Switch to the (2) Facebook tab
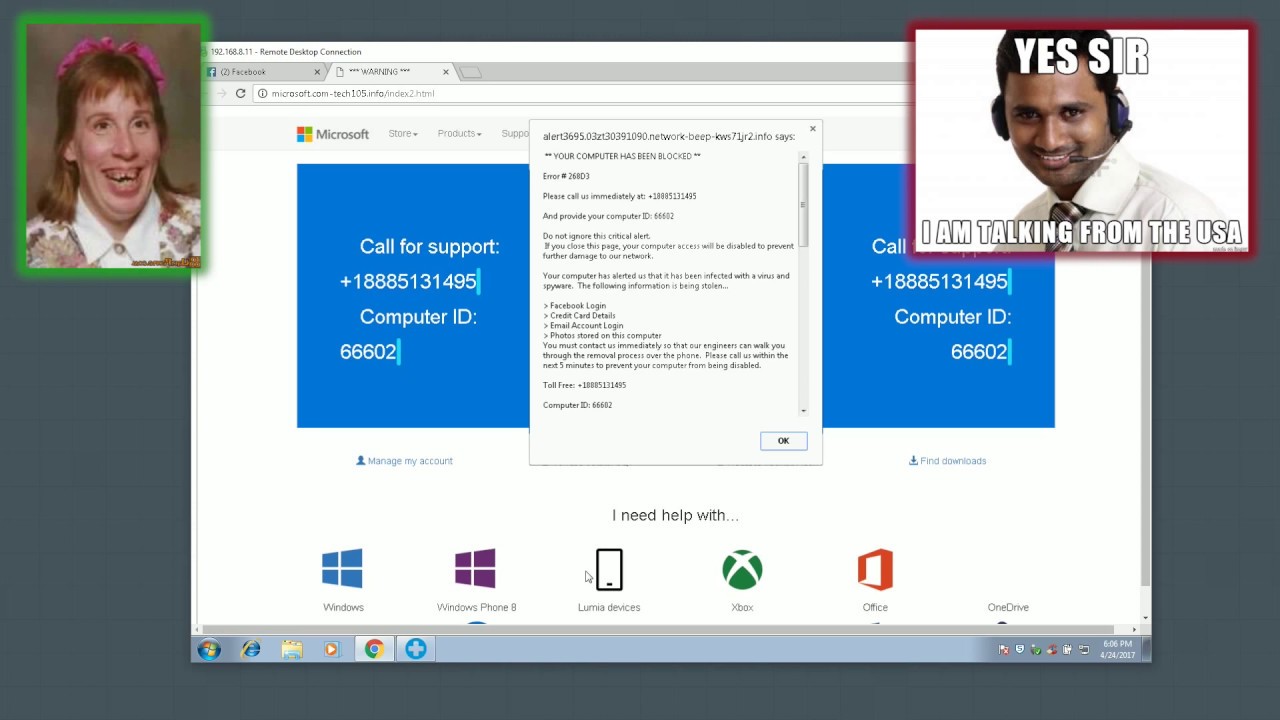Image resolution: width=1280 pixels, height=720 pixels. (264, 72)
